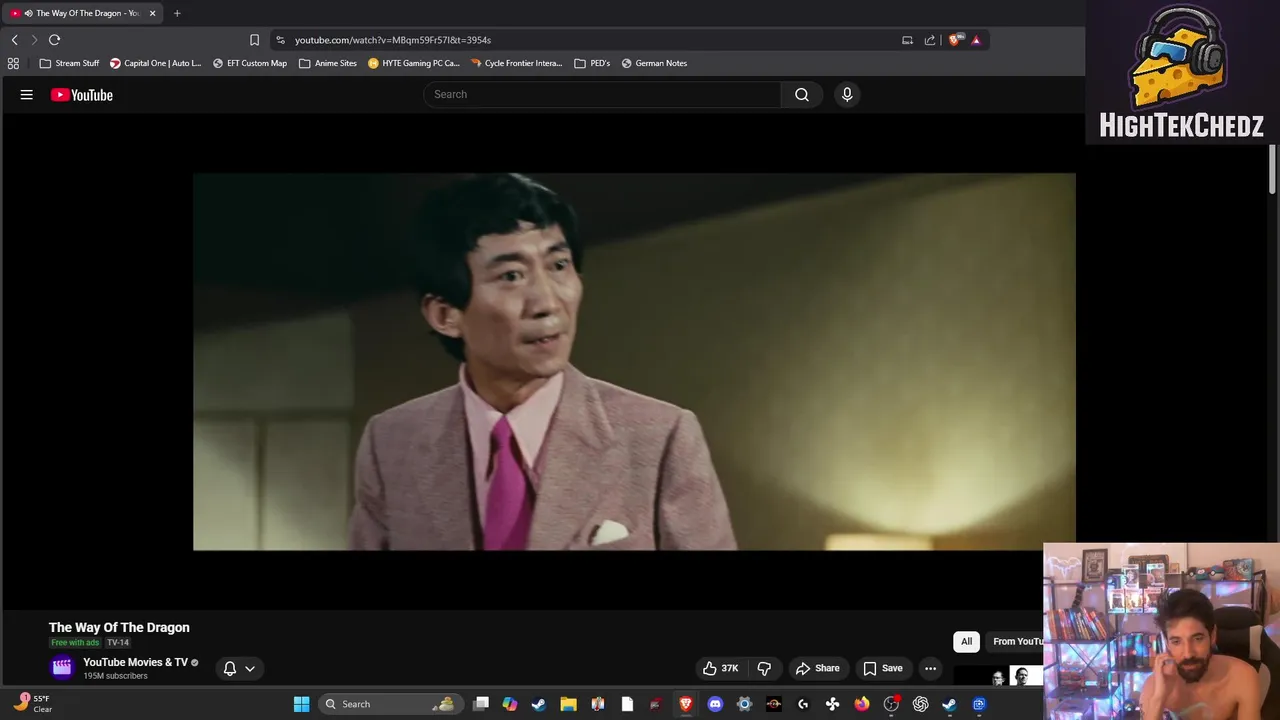Open Stream Stuff bookmarks folder

pyautogui.click(x=69, y=63)
